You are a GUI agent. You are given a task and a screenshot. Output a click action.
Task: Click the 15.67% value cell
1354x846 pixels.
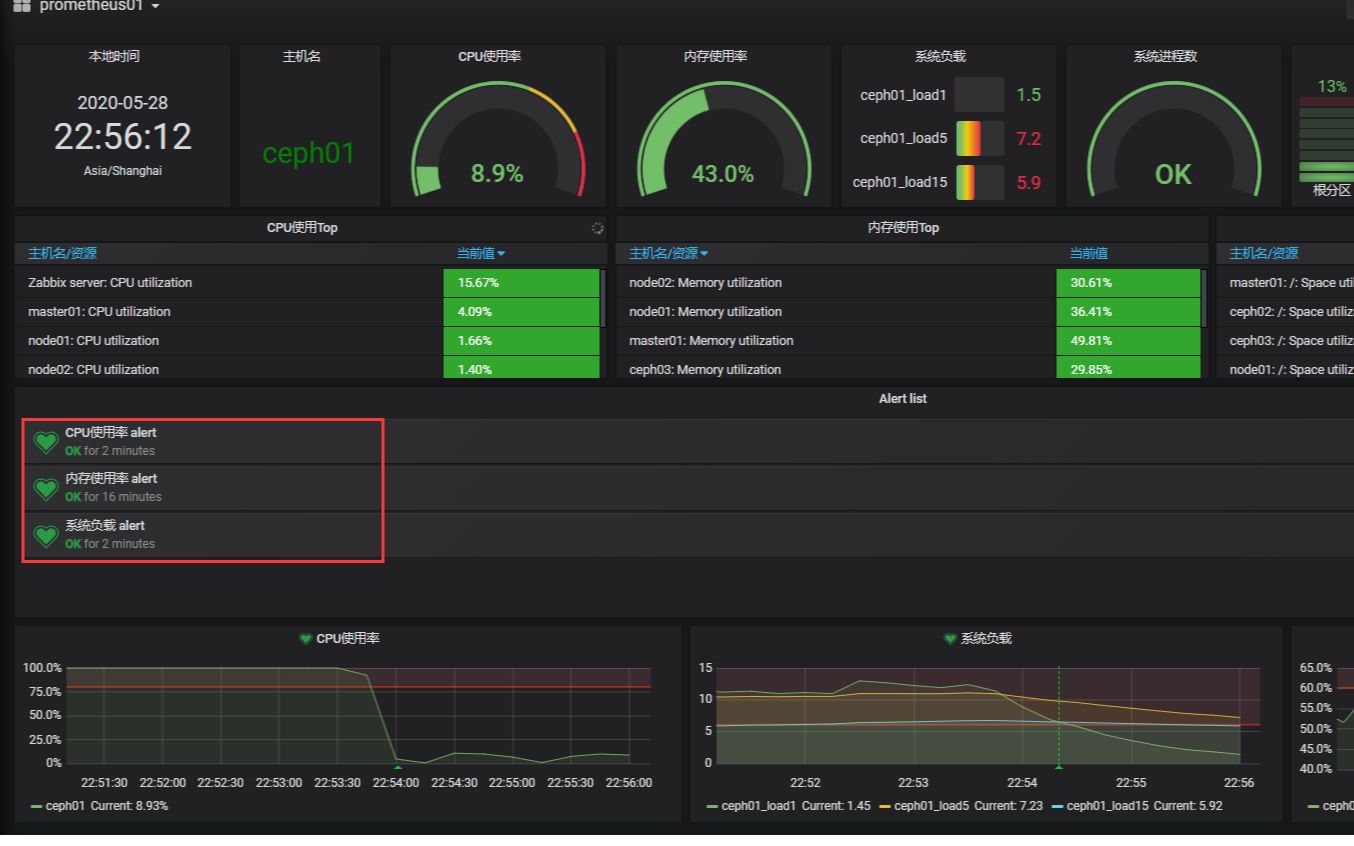point(521,283)
